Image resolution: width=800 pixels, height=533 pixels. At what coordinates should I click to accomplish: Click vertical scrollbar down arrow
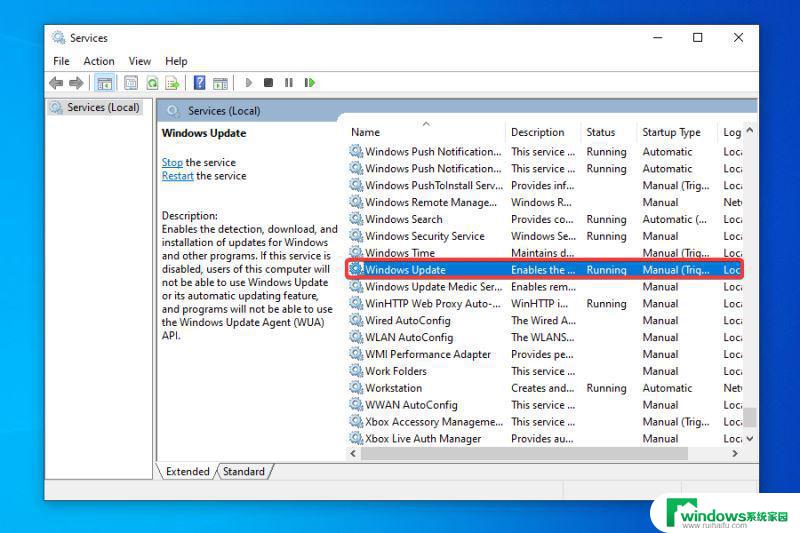pos(749,439)
